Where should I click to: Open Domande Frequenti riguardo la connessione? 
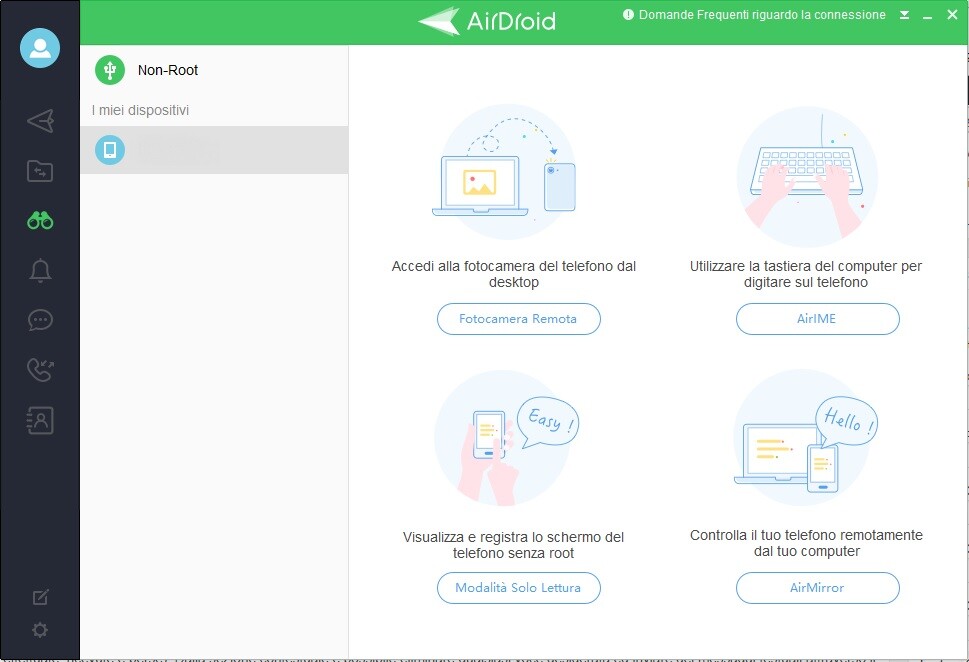point(755,14)
